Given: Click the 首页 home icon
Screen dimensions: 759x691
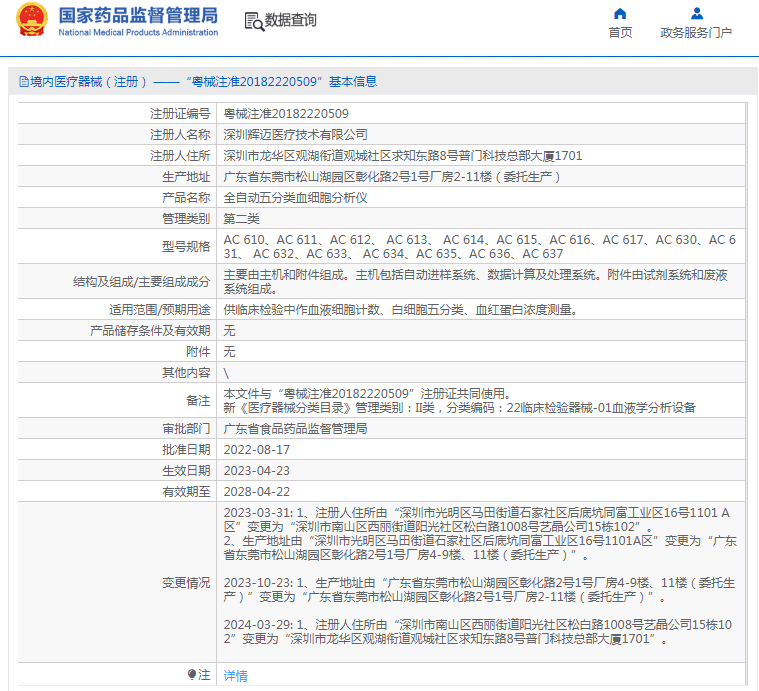Looking at the screenshot, I should (620, 13).
